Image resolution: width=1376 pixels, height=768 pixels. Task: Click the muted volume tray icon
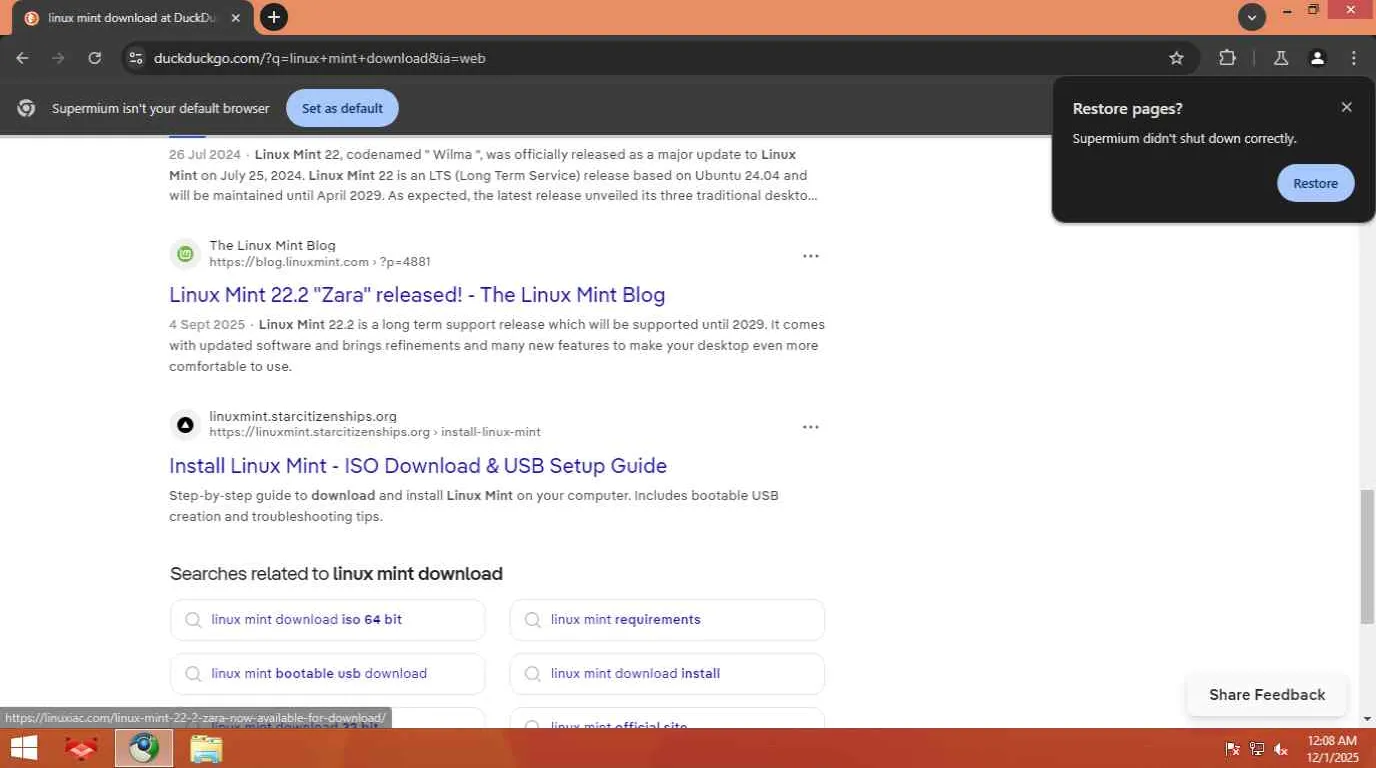coord(1281,749)
